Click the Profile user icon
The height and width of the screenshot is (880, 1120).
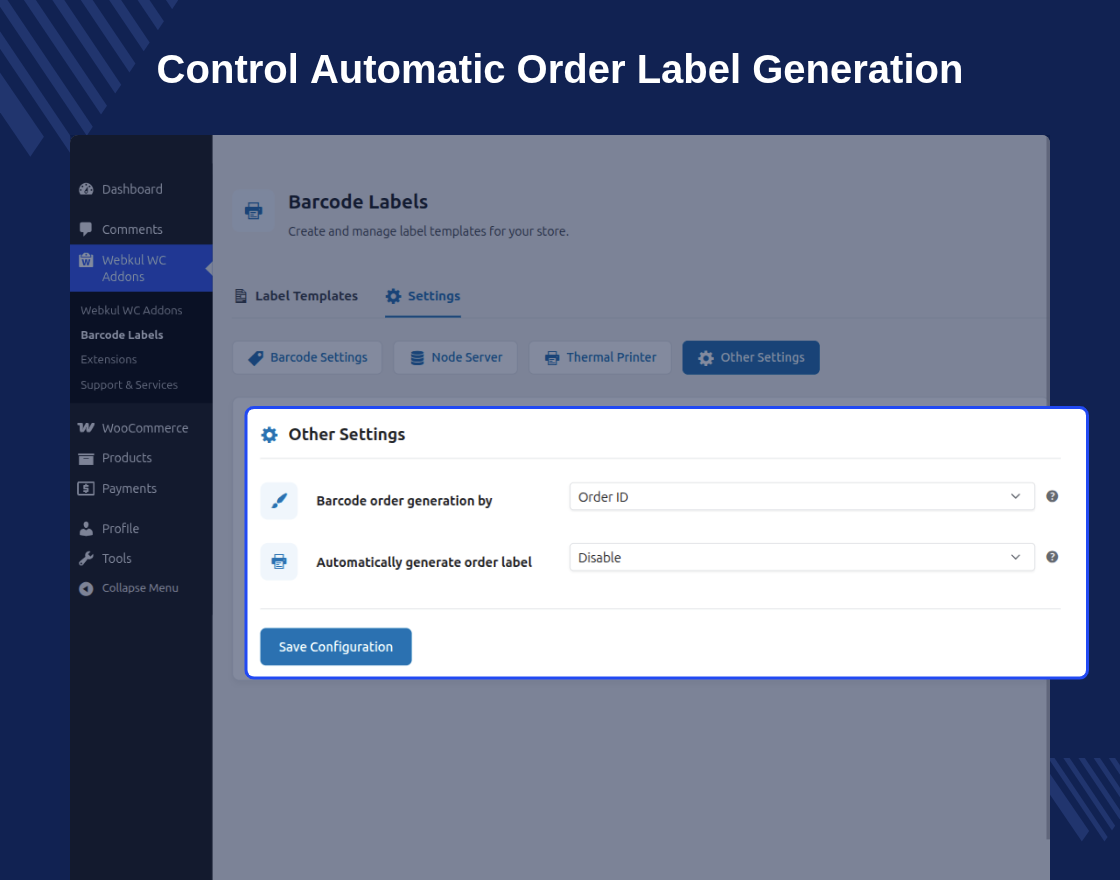click(86, 529)
